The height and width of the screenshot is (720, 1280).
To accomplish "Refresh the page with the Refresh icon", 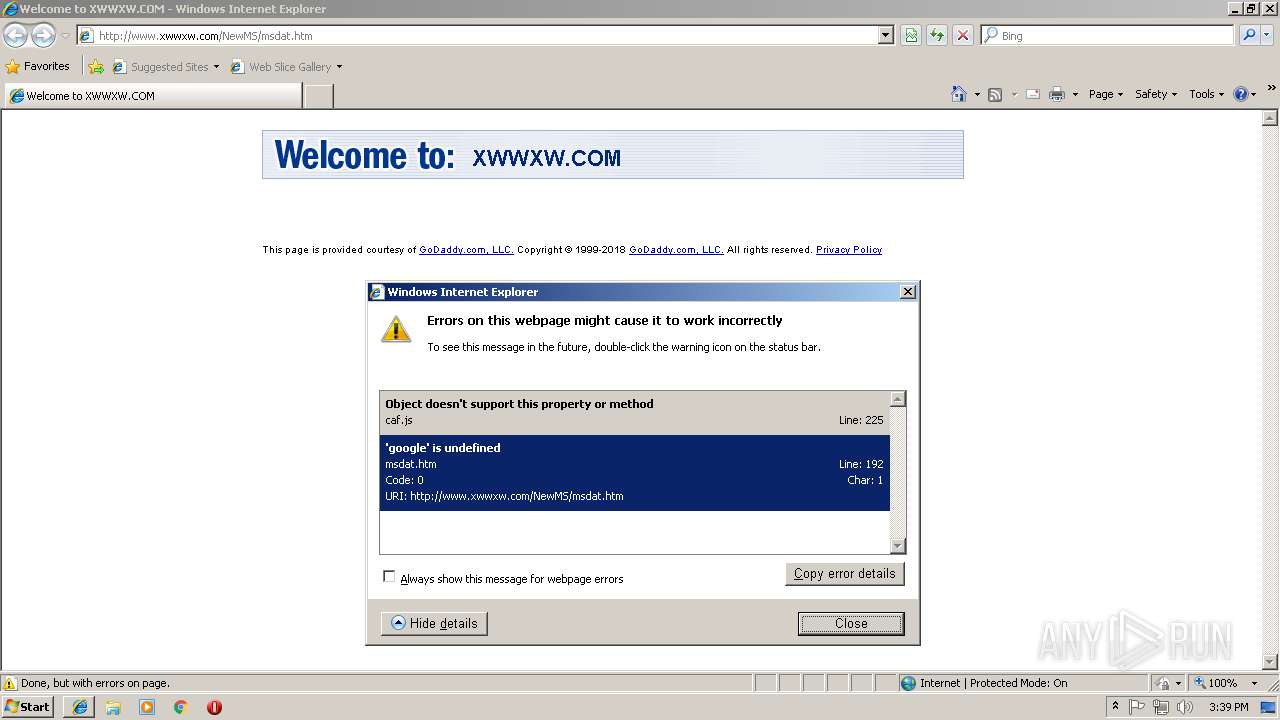I will point(937,35).
